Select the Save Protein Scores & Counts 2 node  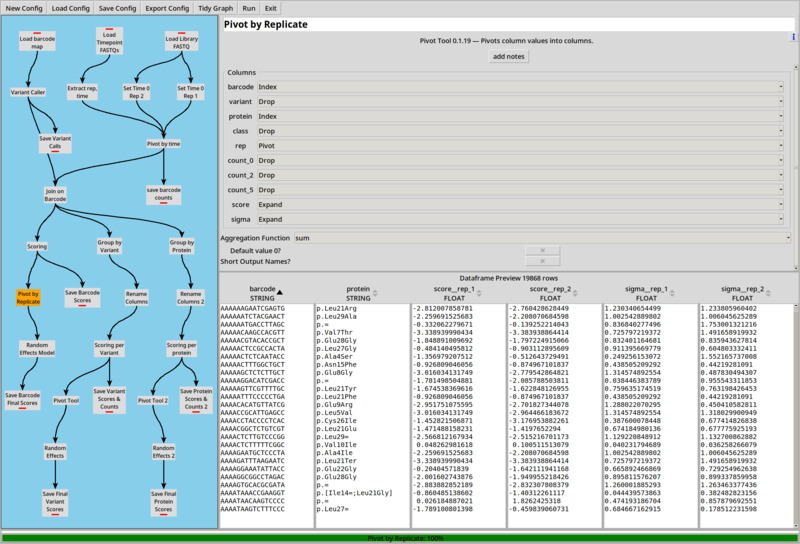click(x=196, y=400)
